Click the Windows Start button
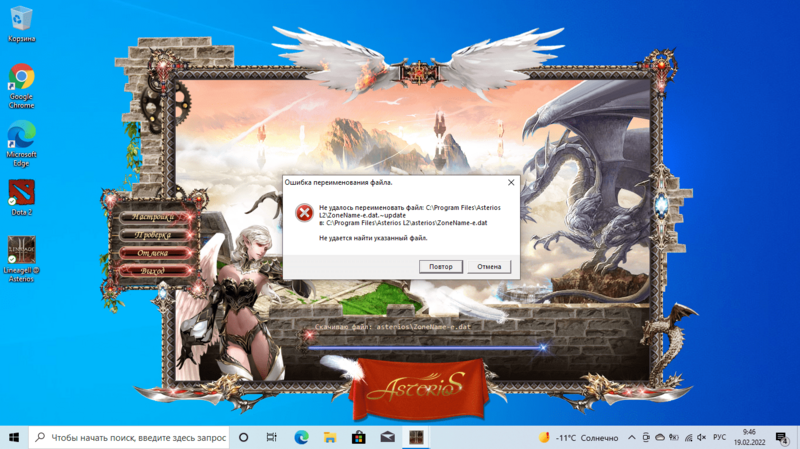This screenshot has width=800, height=449. (14, 438)
